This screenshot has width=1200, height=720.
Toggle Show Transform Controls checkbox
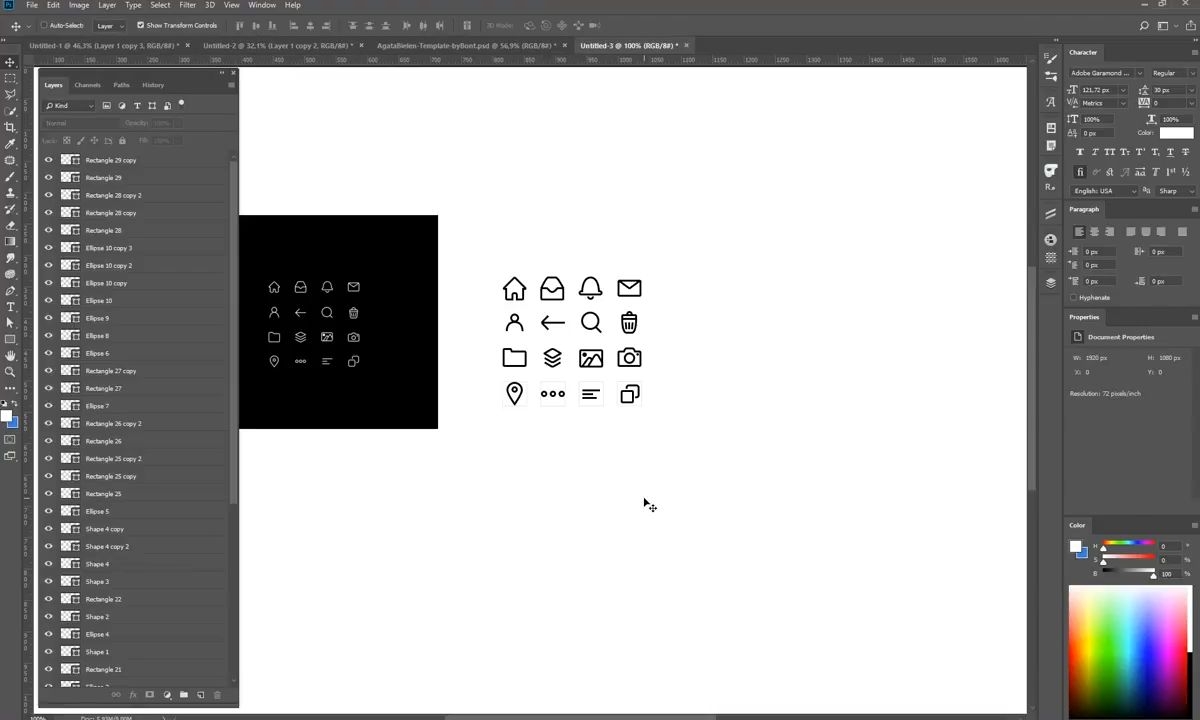[141, 25]
